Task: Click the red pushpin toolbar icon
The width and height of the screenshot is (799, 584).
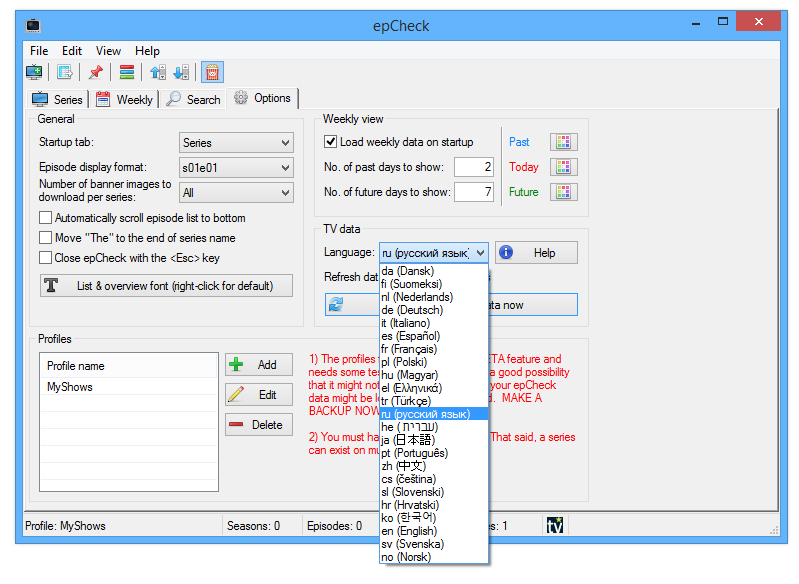Action: pos(96,72)
